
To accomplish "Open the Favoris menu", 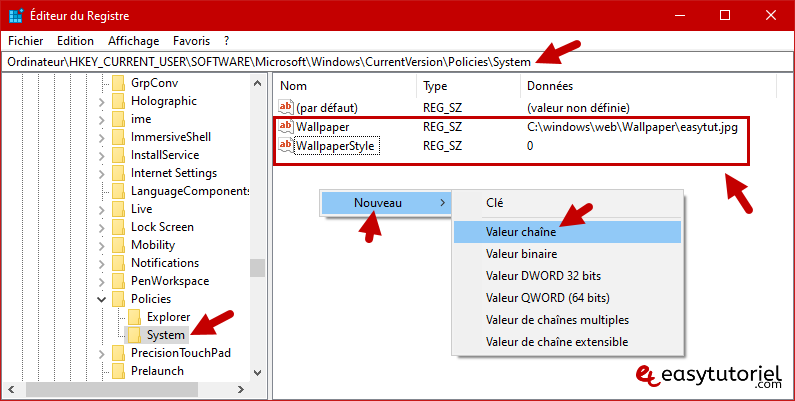I will [x=191, y=41].
